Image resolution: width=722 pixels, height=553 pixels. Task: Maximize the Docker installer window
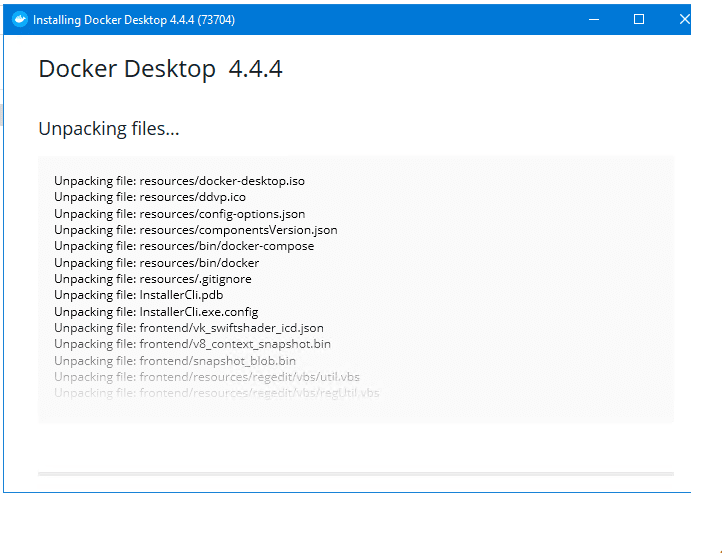pyautogui.click(x=639, y=20)
